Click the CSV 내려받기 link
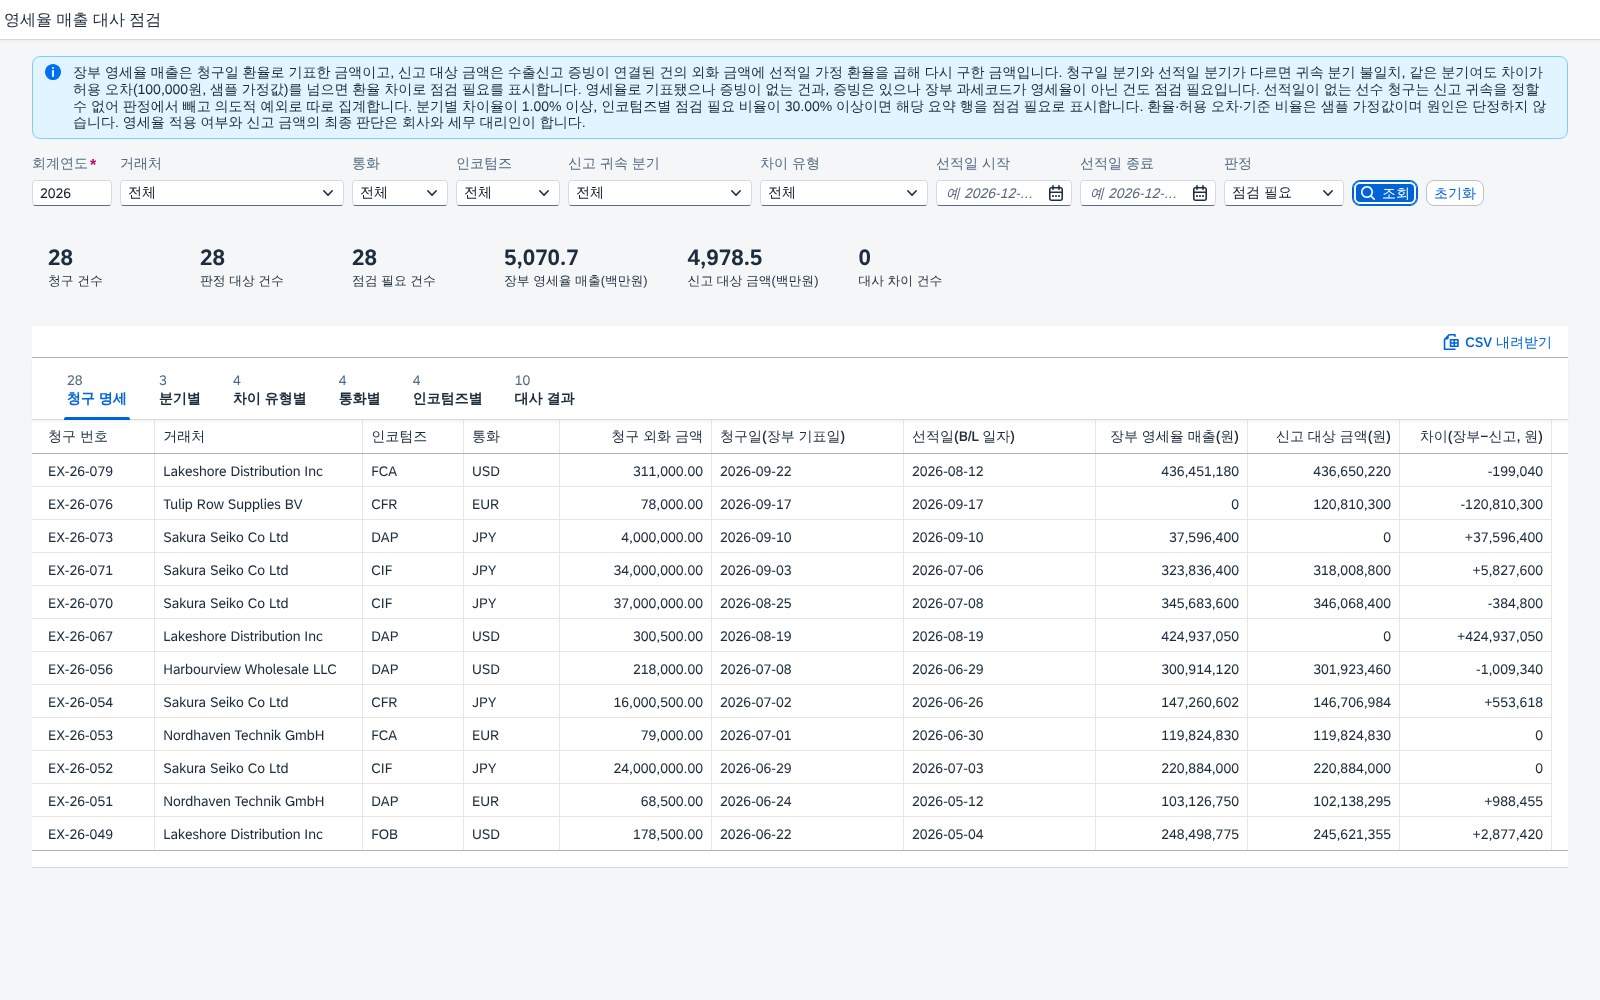 pos(1497,342)
